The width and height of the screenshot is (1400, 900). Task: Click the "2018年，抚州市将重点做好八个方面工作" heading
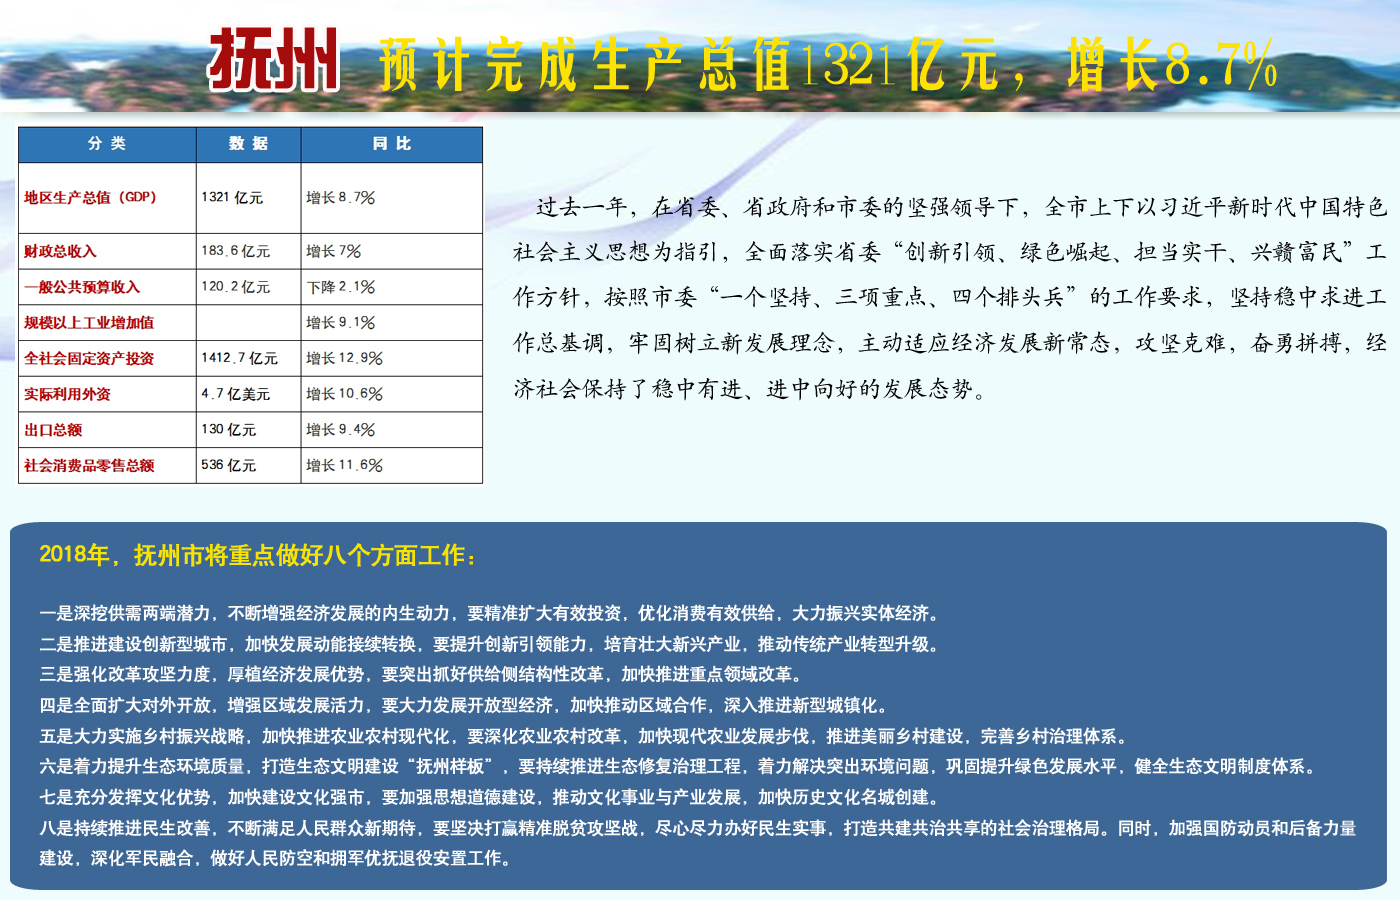pyautogui.click(x=258, y=555)
